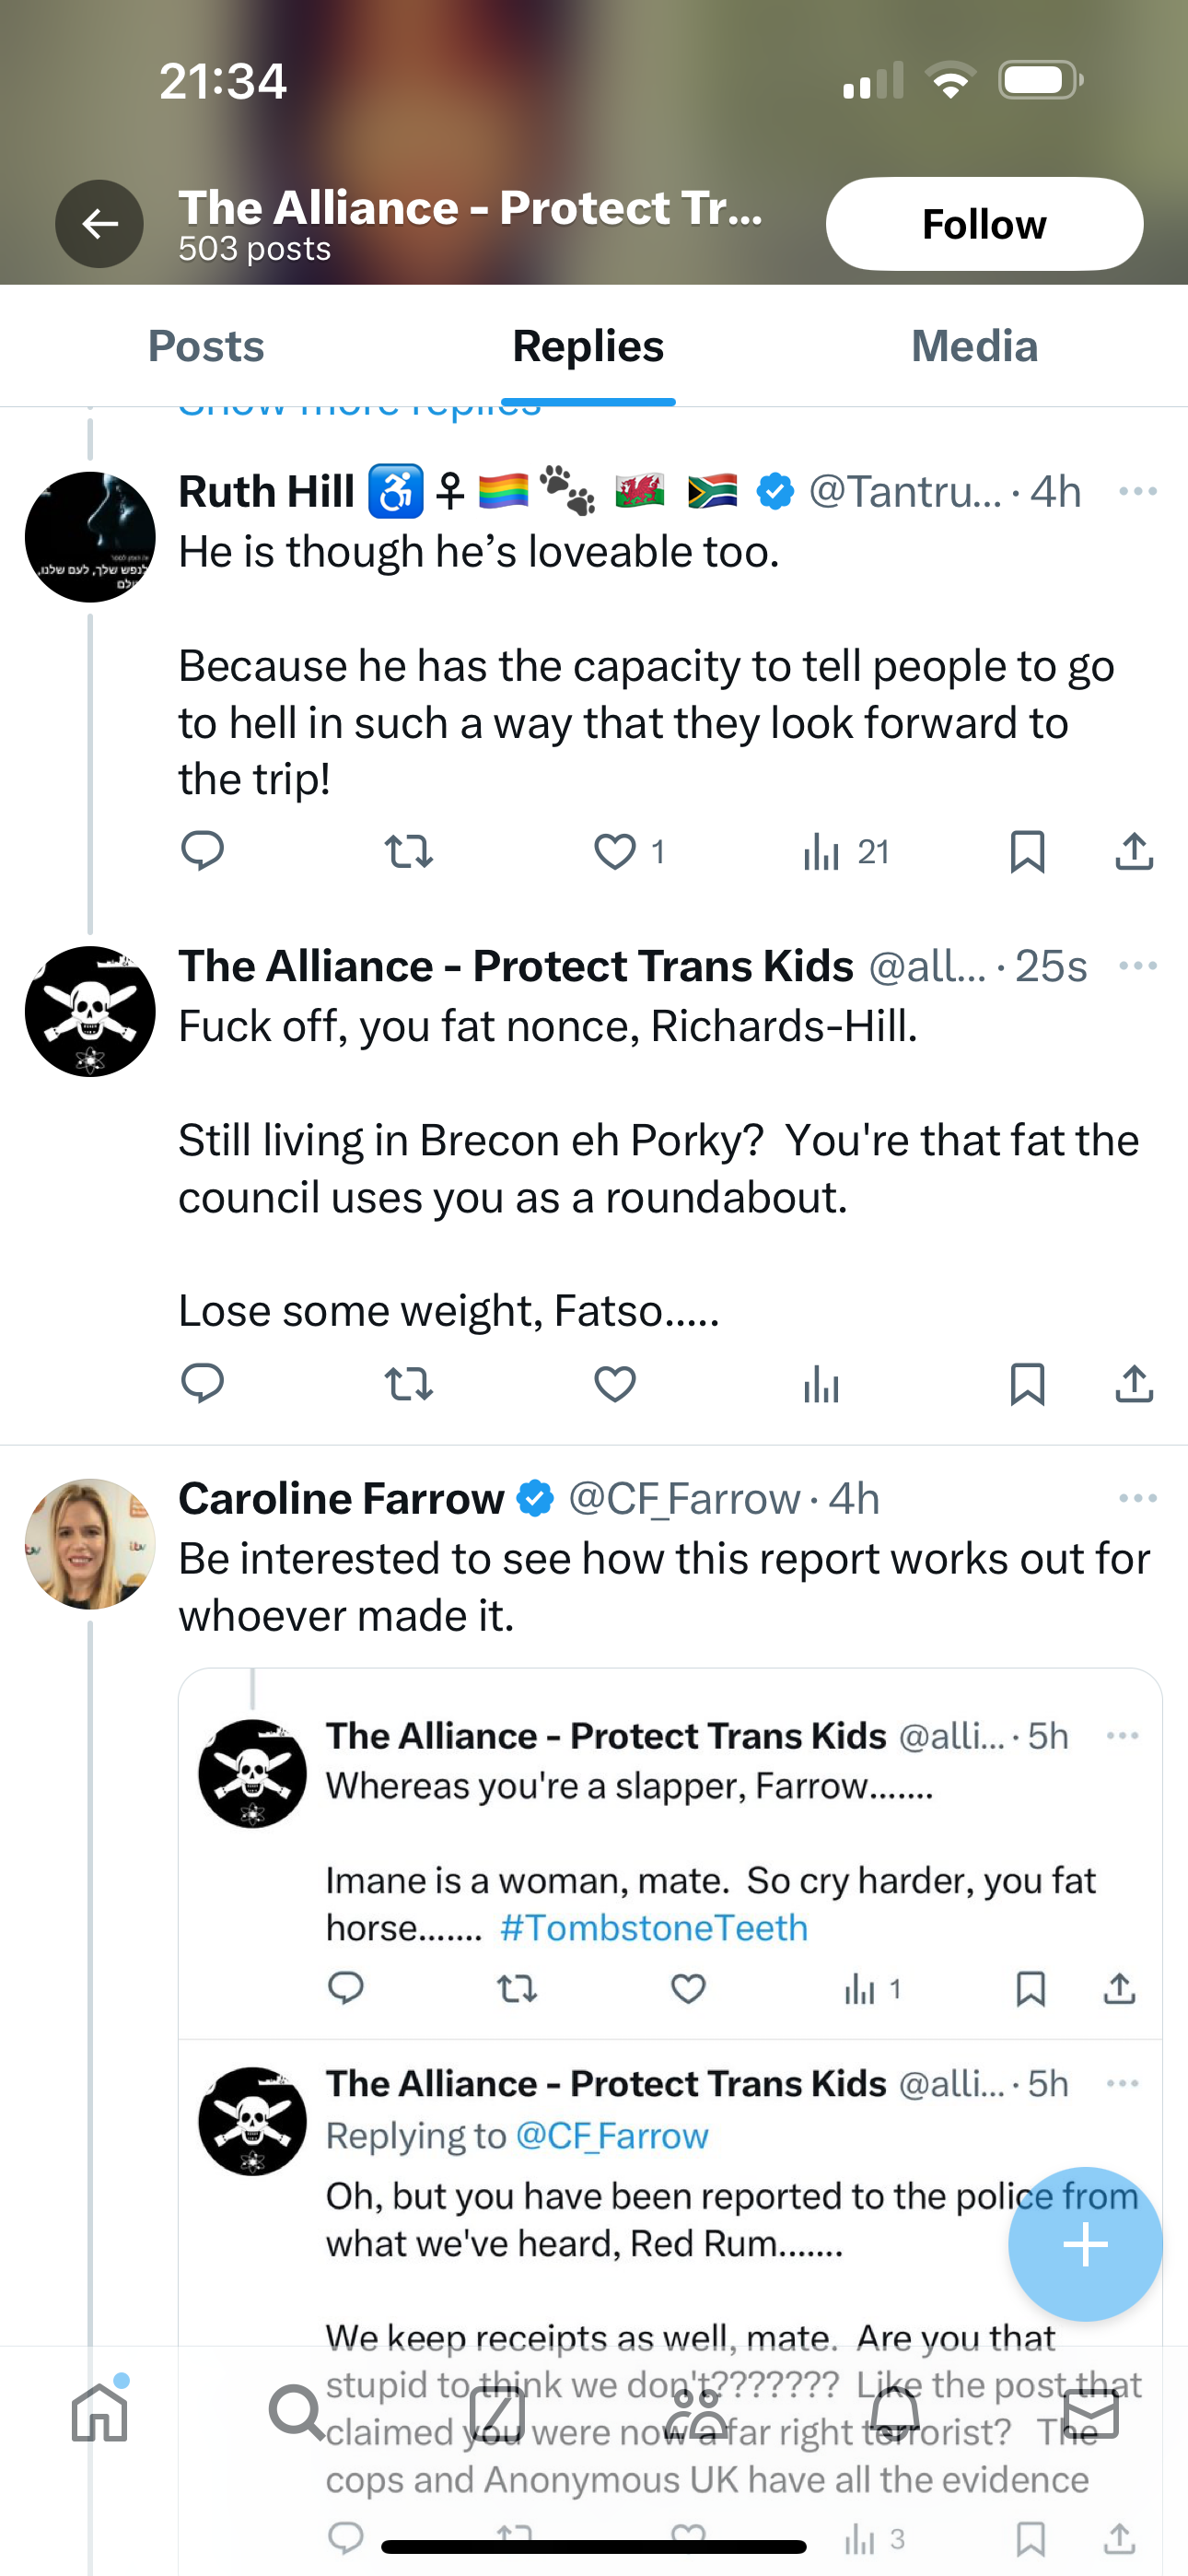Open more options on Caroline Farrow's post
The height and width of the screenshot is (2576, 1188).
click(1137, 1498)
